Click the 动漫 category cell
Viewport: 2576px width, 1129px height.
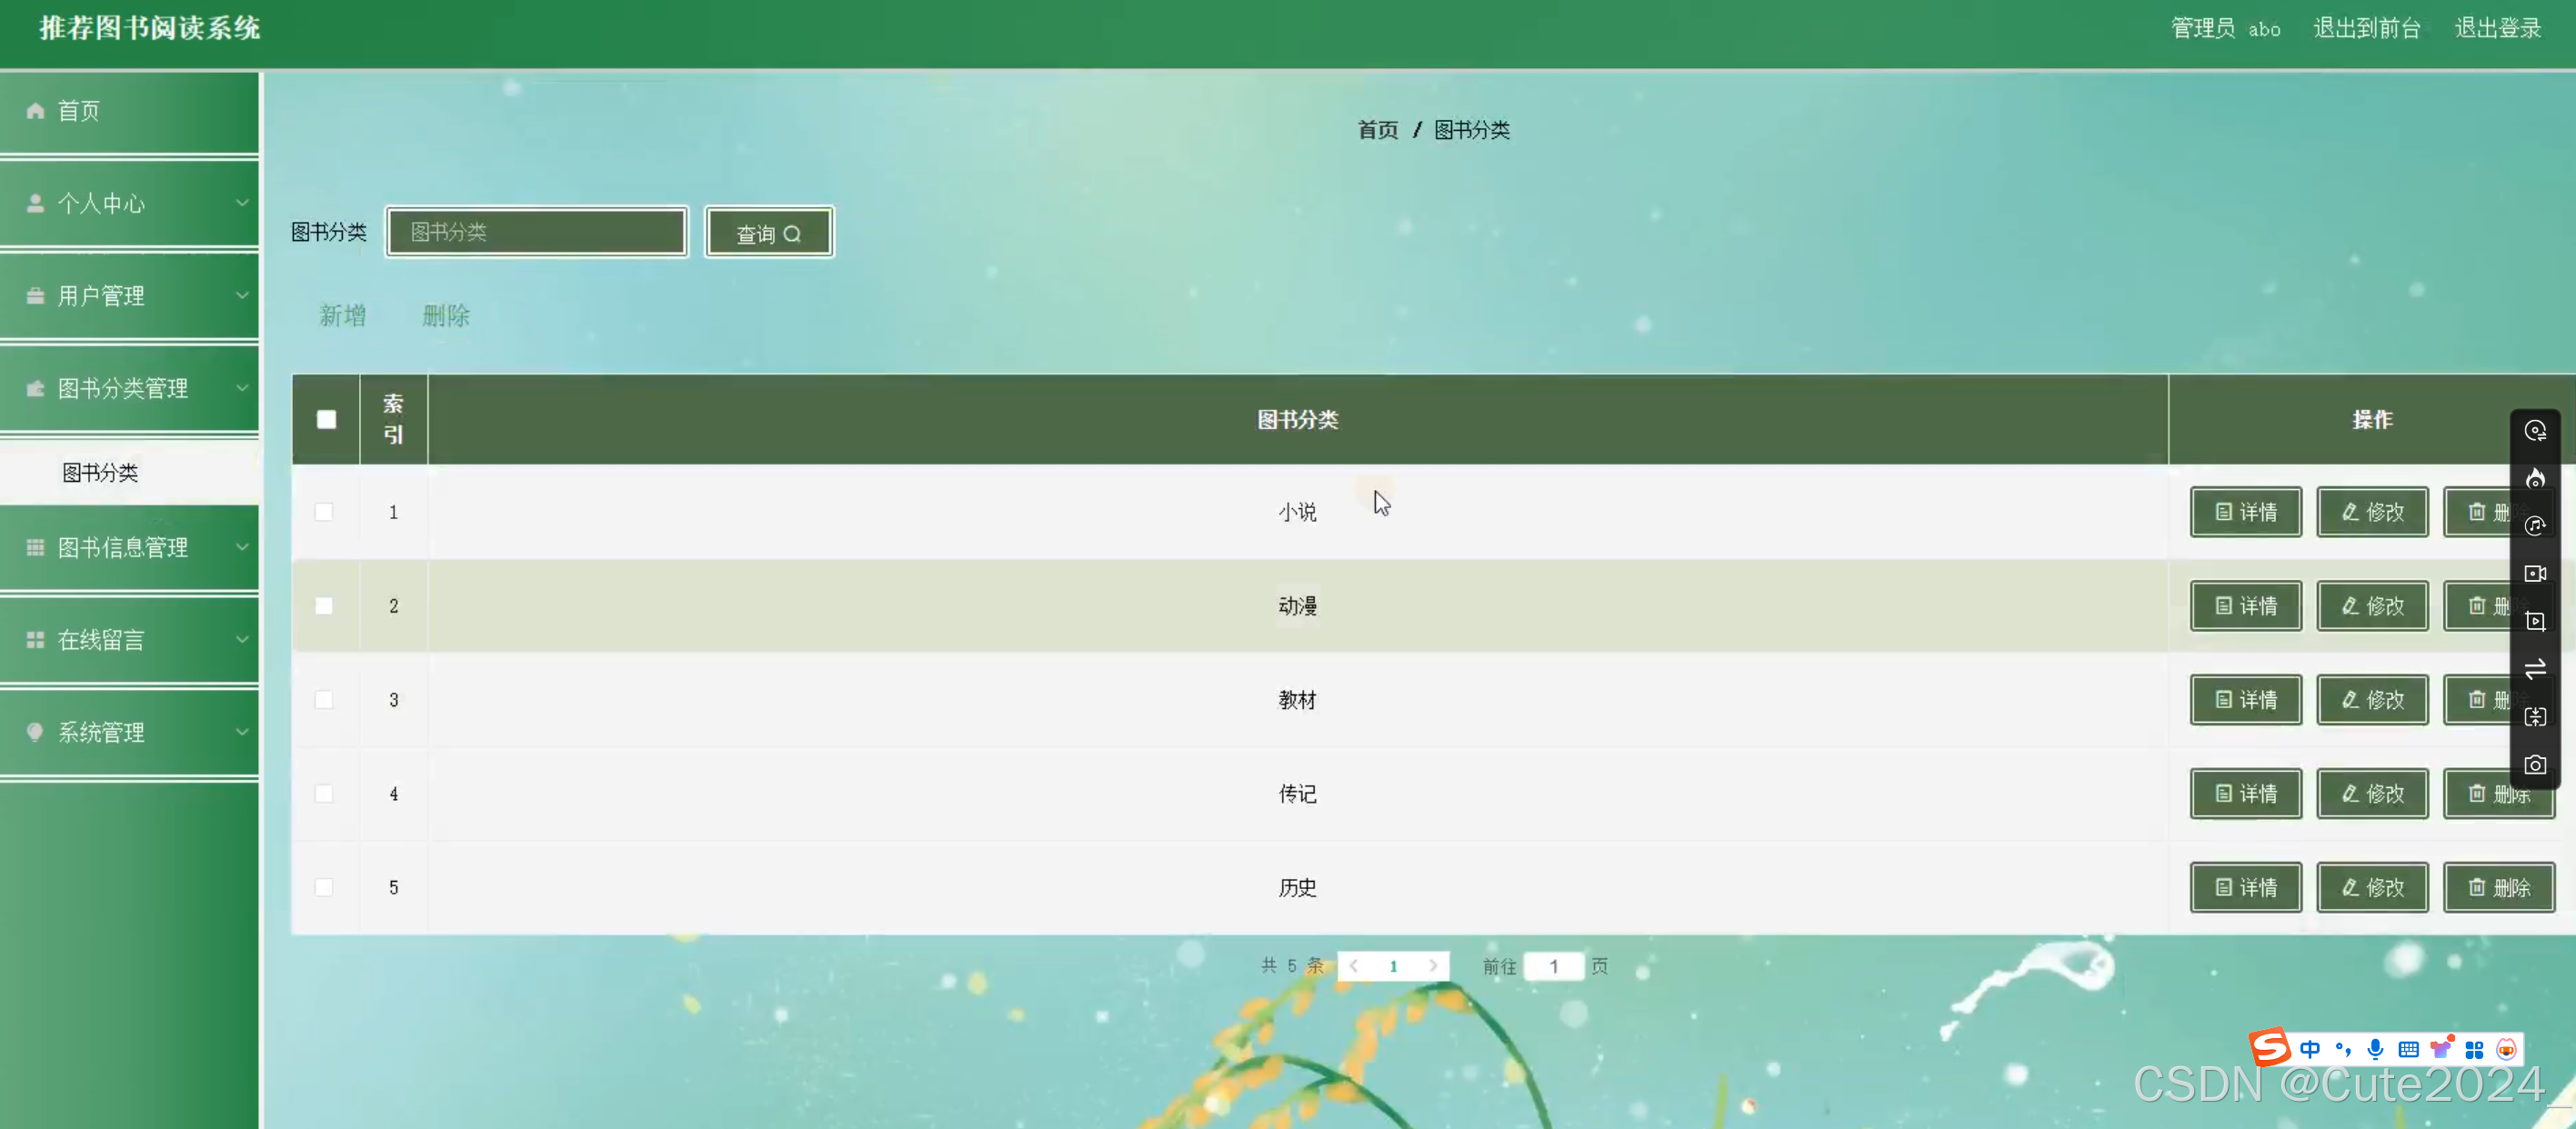click(x=1297, y=606)
